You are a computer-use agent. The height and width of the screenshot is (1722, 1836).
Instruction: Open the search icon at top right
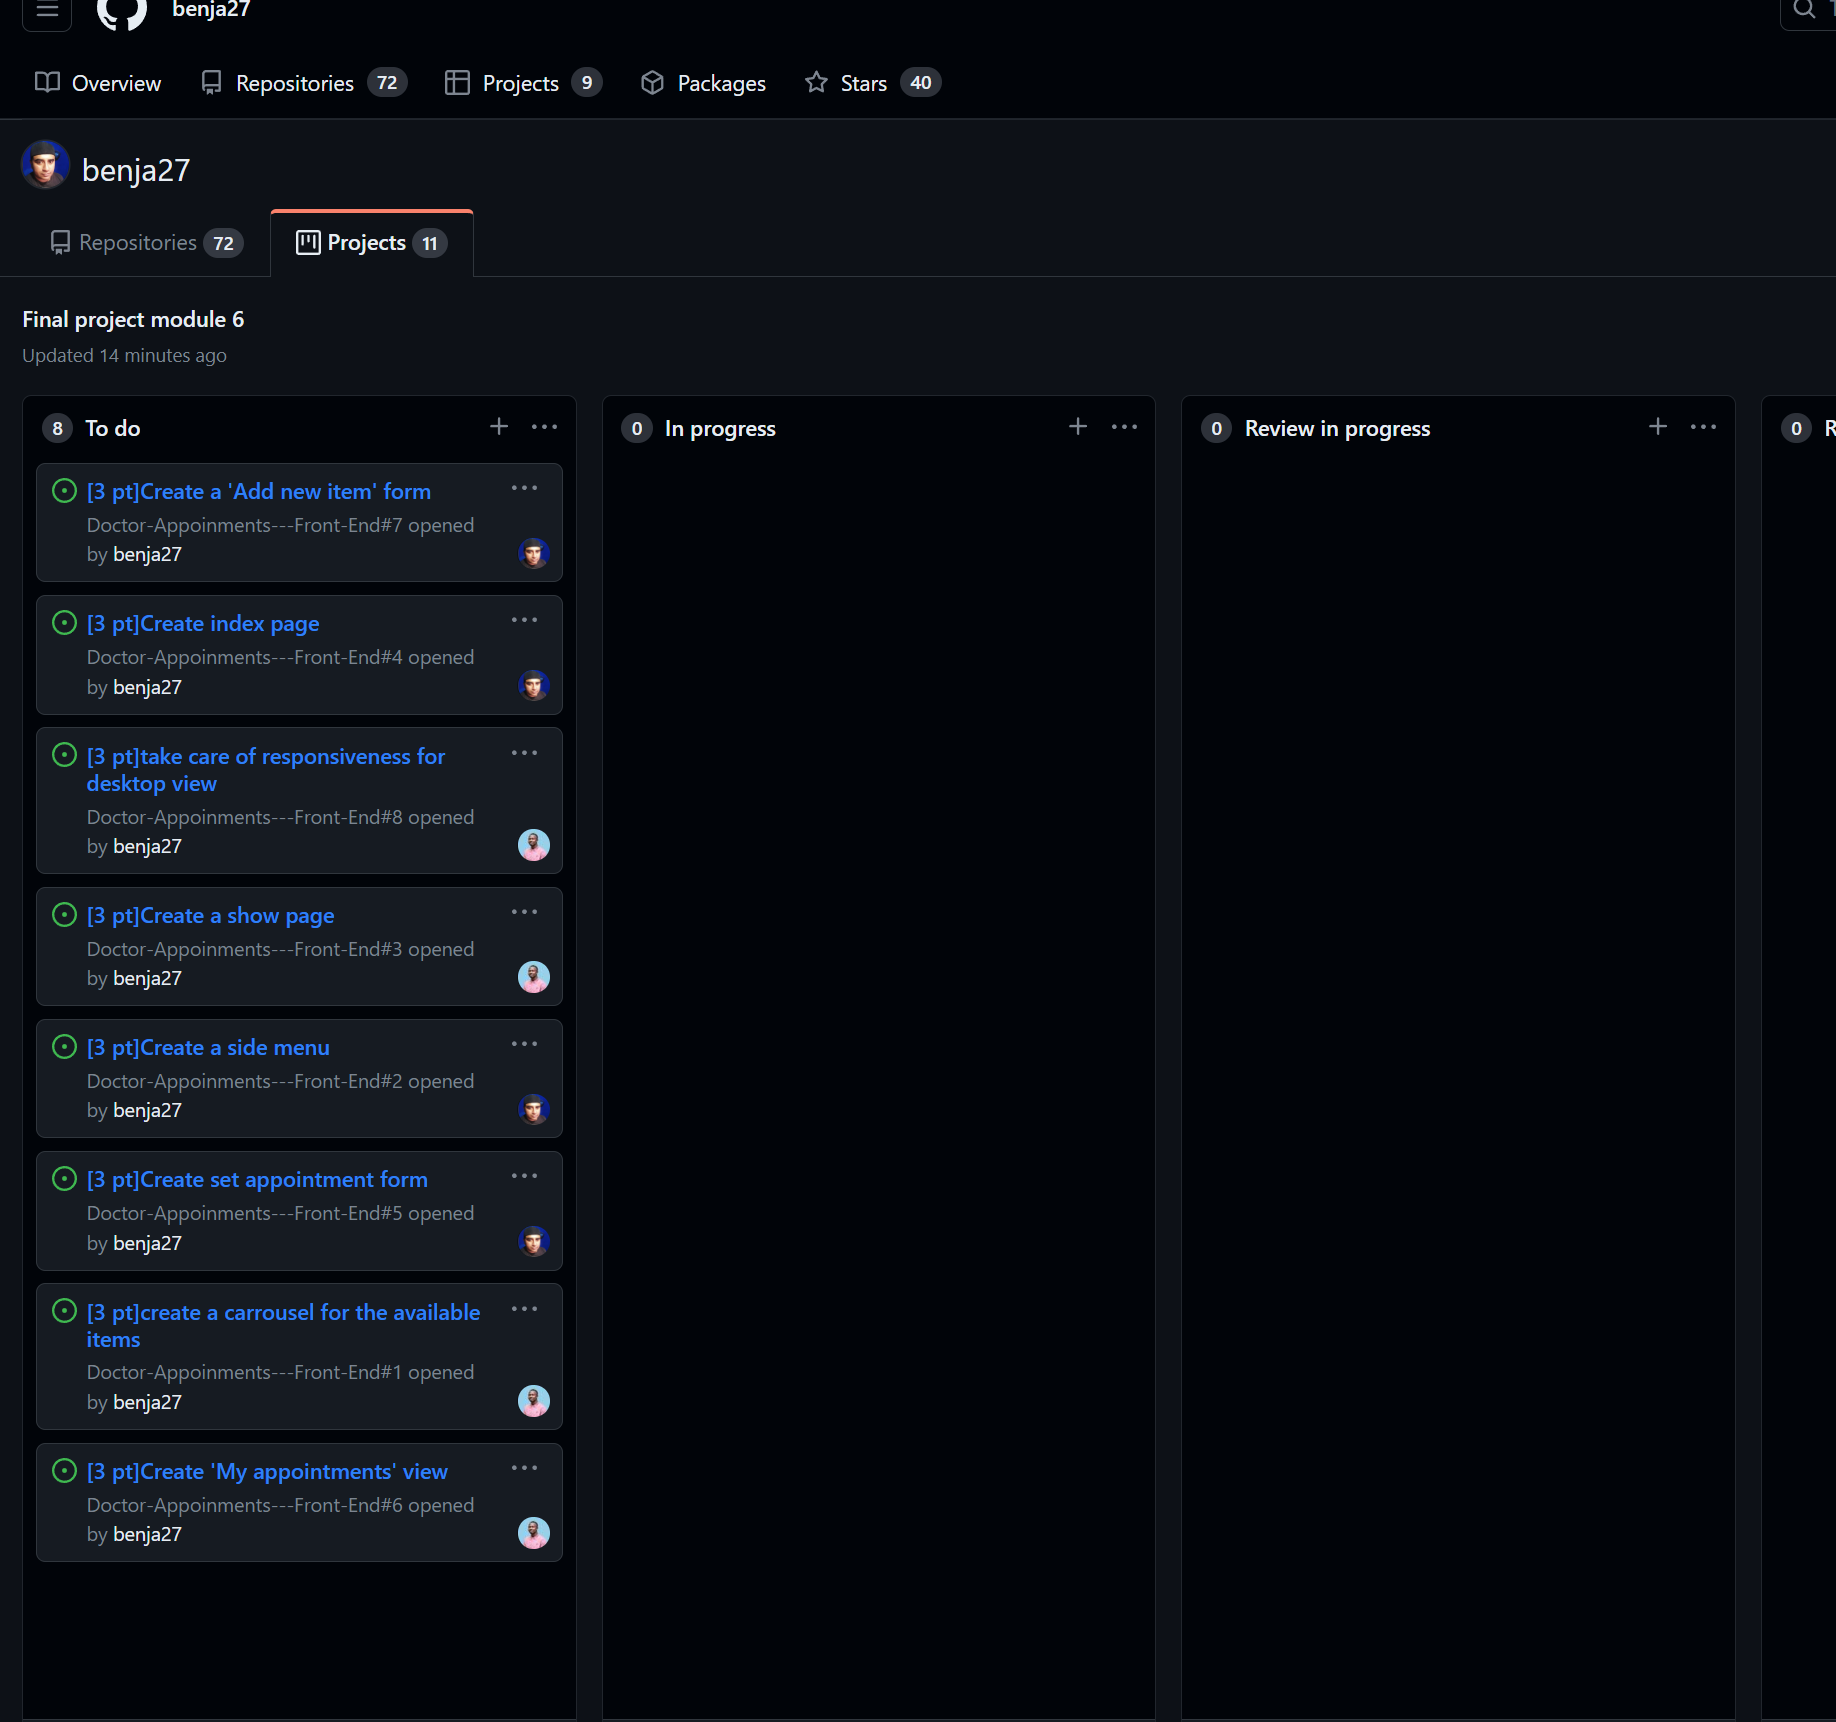coord(1804,10)
